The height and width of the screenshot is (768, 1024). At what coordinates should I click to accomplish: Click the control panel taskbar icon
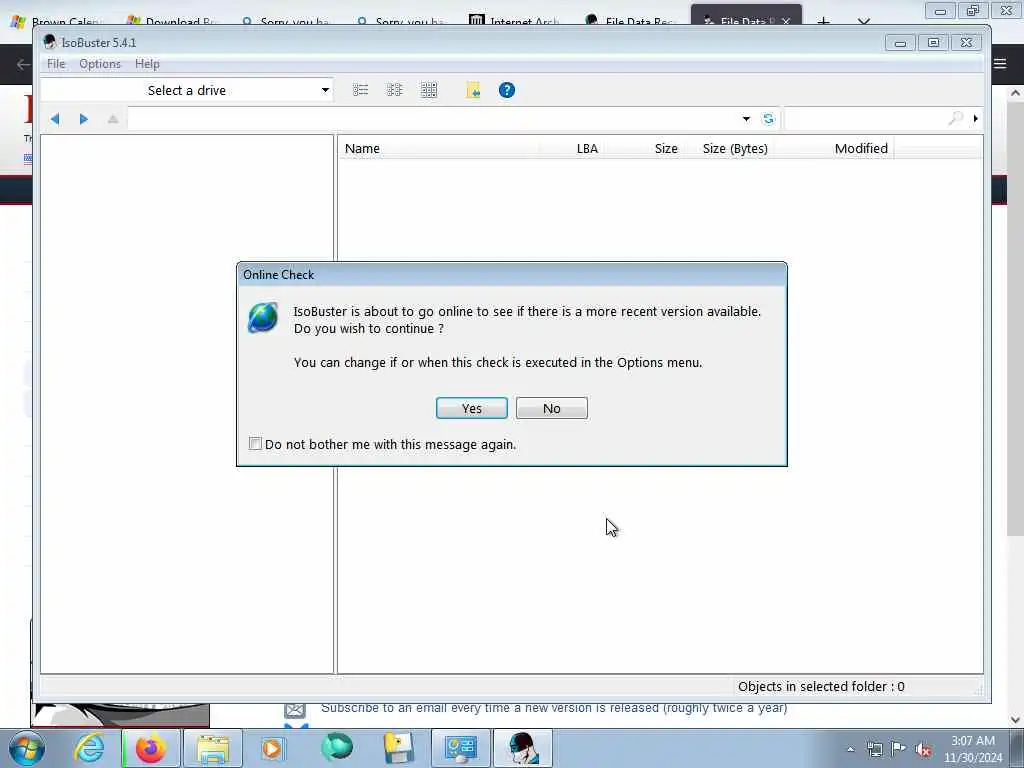coord(460,748)
